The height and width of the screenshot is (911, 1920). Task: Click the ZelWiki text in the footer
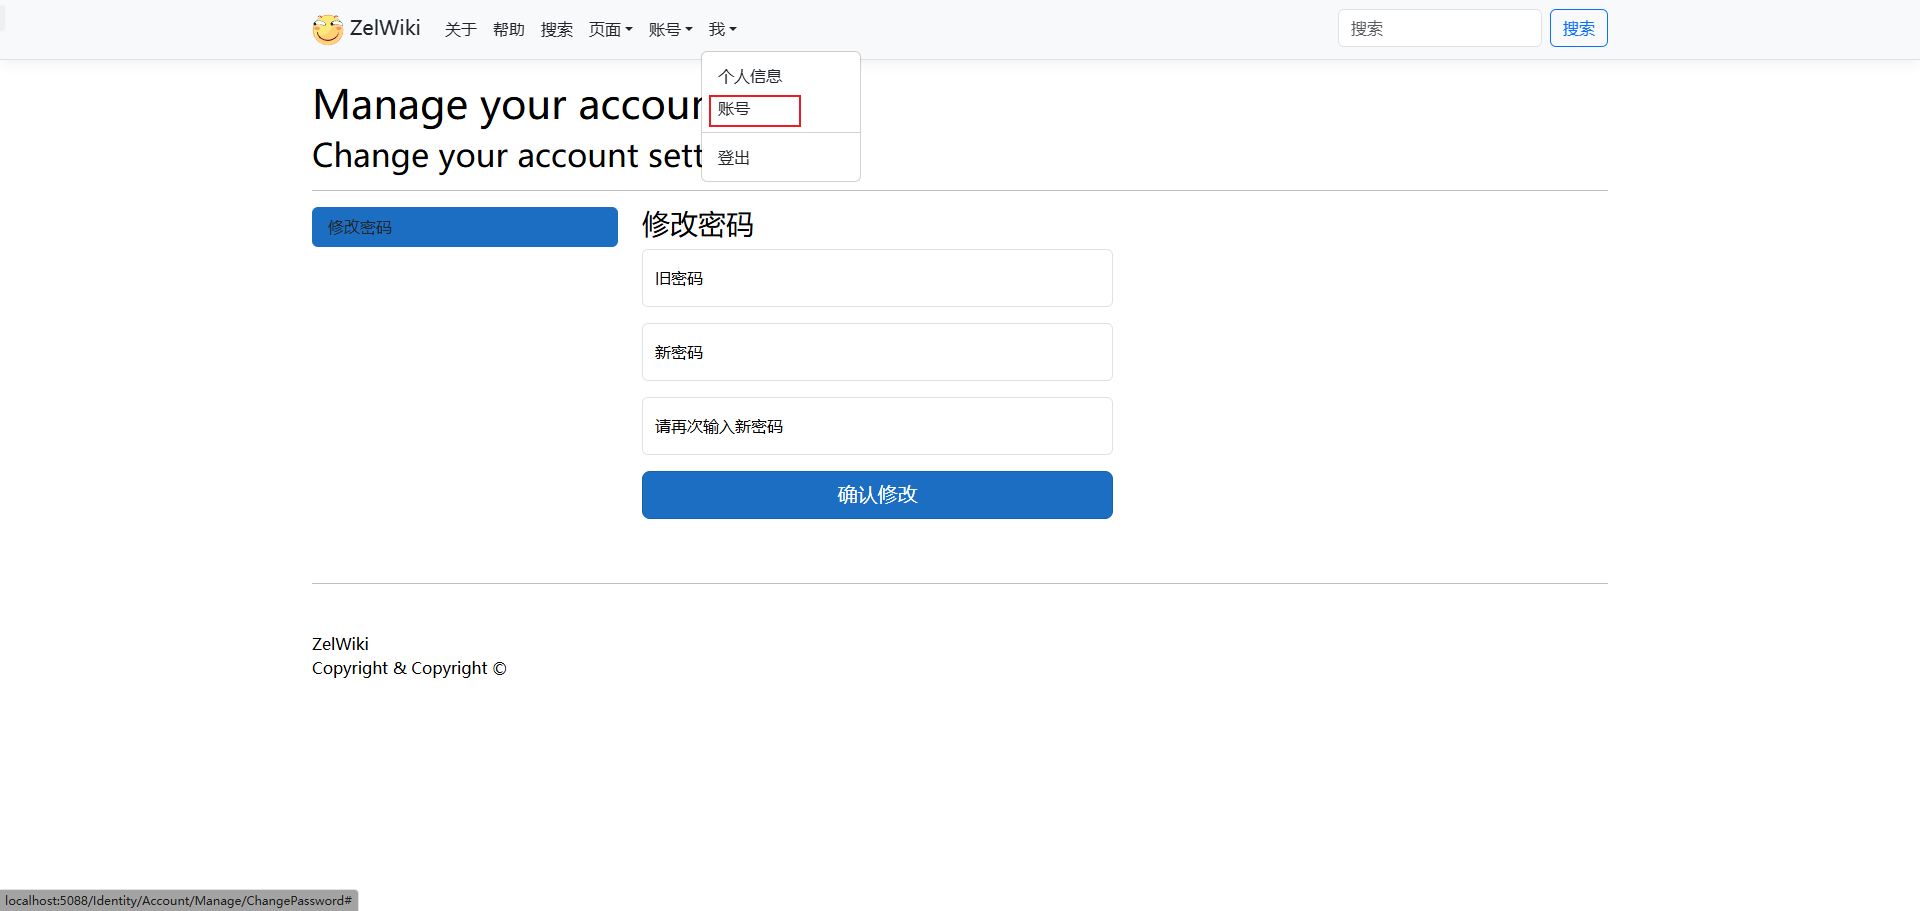pyautogui.click(x=340, y=644)
